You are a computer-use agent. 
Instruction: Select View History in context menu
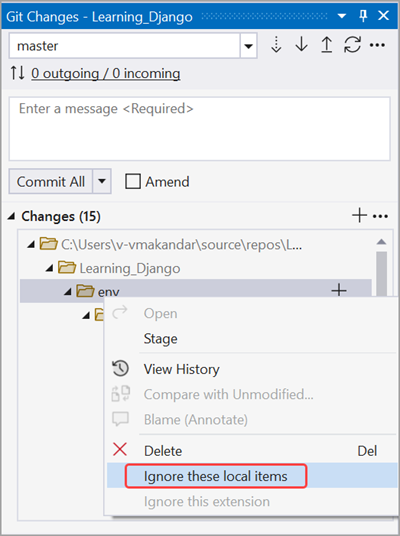tap(182, 369)
